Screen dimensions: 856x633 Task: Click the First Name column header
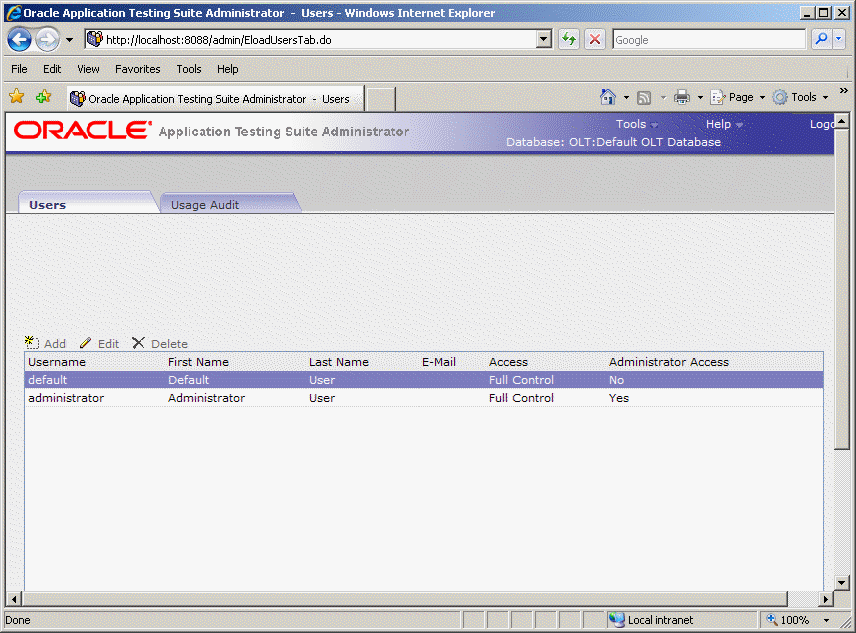pyautogui.click(x=198, y=362)
